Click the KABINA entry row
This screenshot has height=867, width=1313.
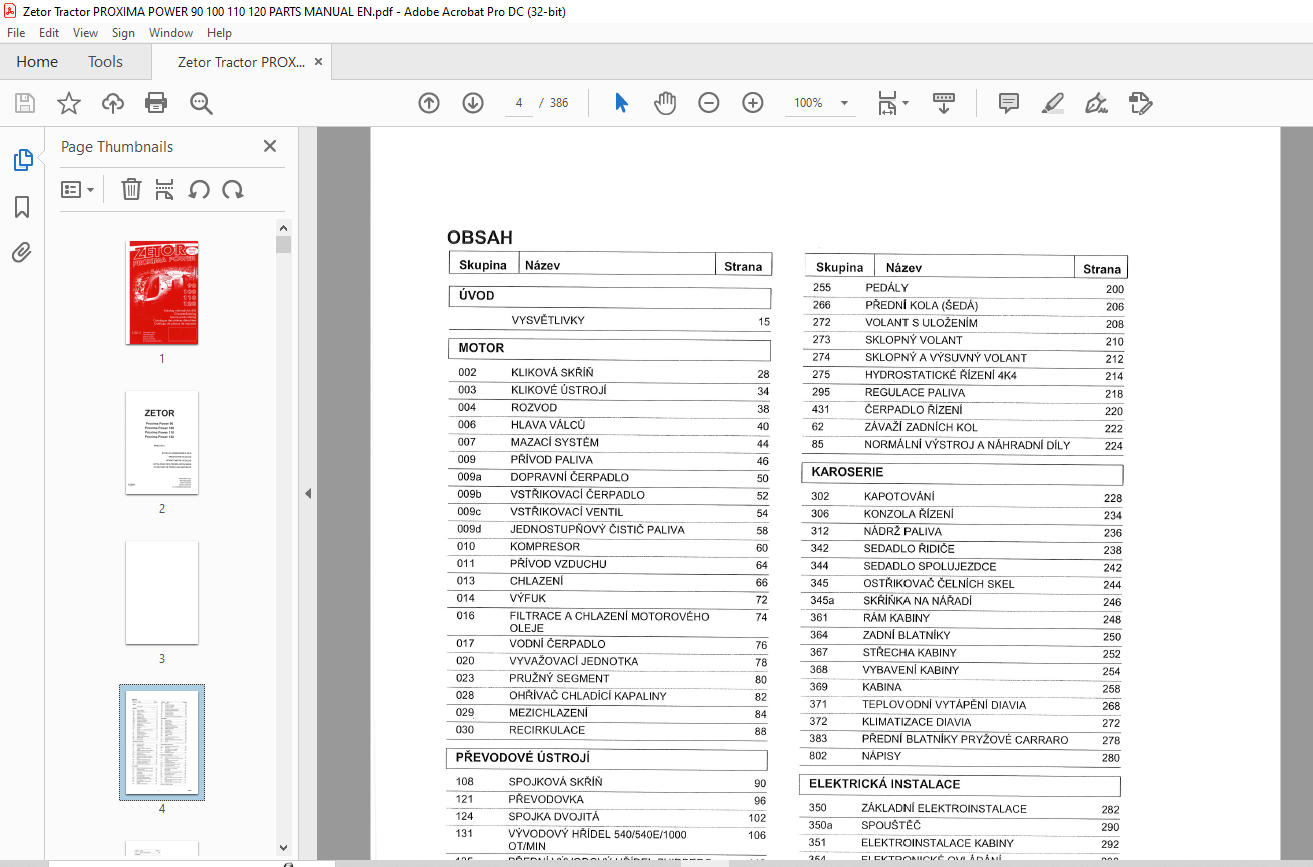(962, 688)
